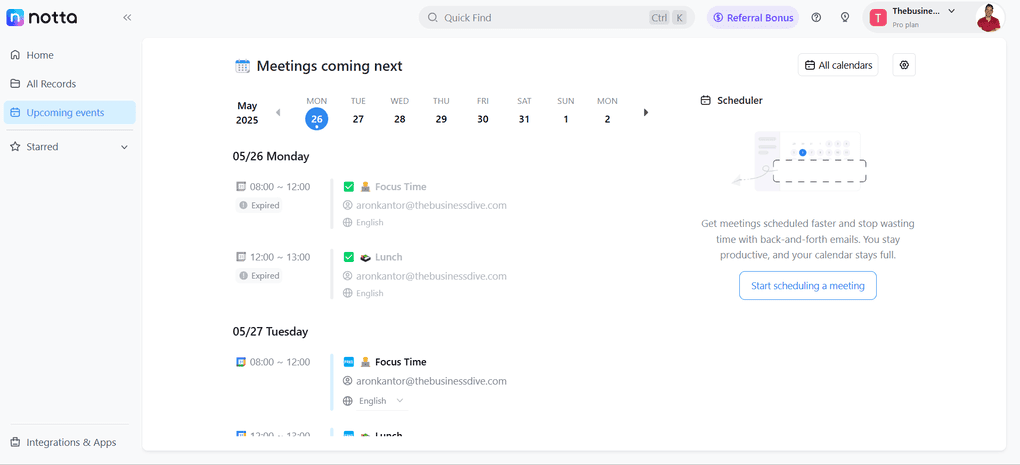Open calendar settings gear icon

point(904,65)
